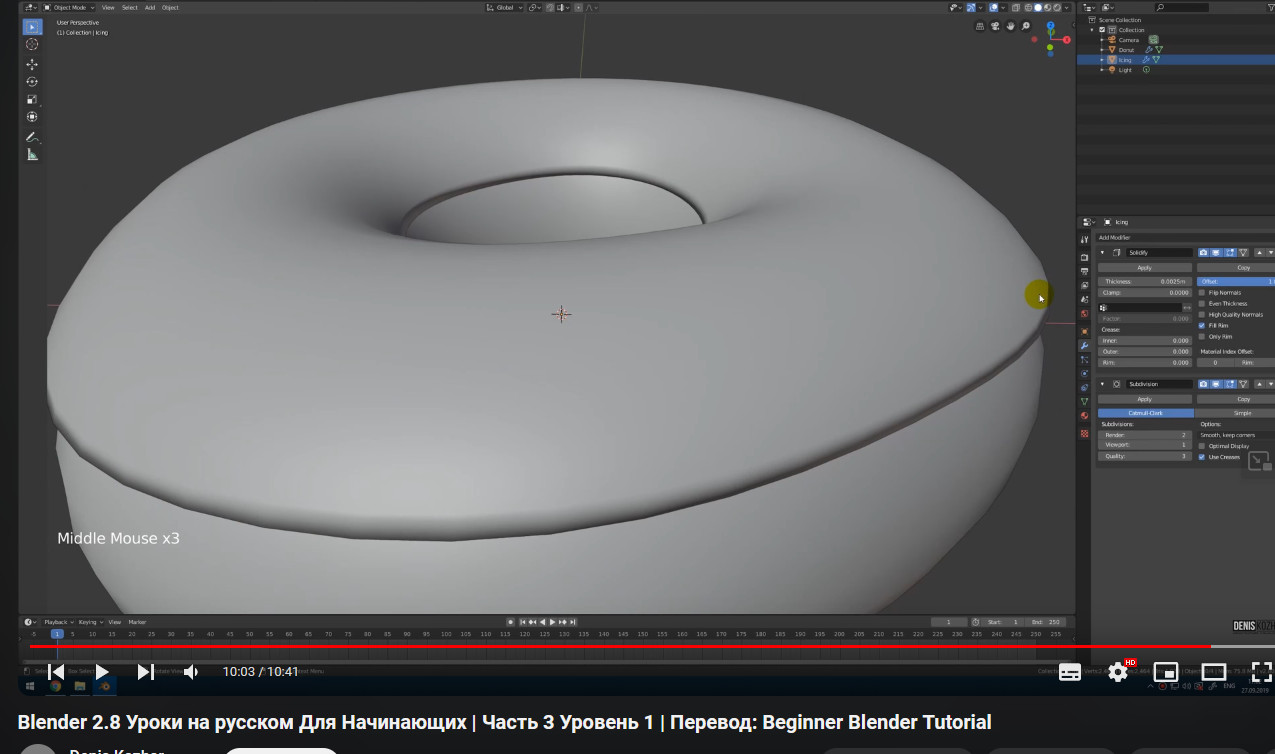Image resolution: width=1275 pixels, height=754 pixels.
Task: Enable Even Thickness checkbox
Action: click(1202, 303)
